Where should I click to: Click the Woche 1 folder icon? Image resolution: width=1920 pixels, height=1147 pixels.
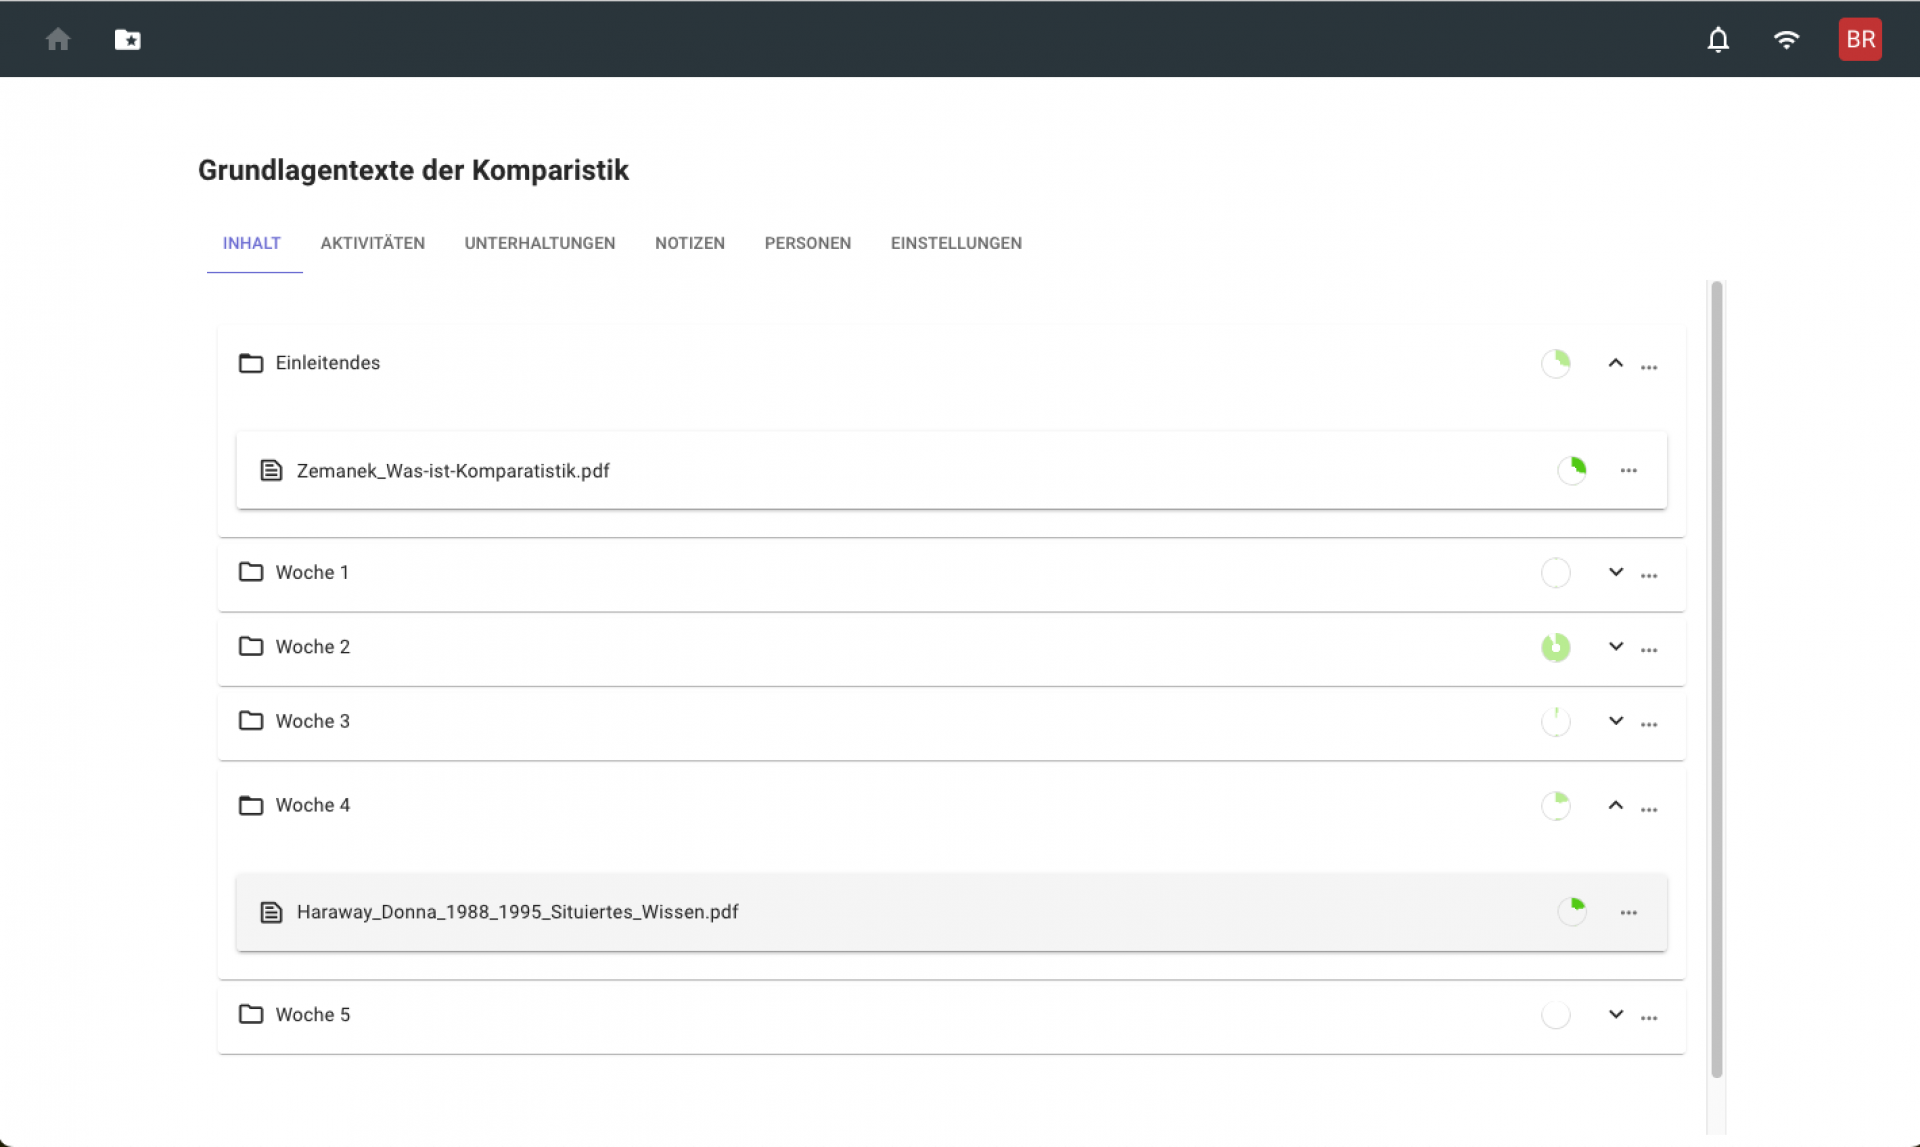[x=251, y=572]
